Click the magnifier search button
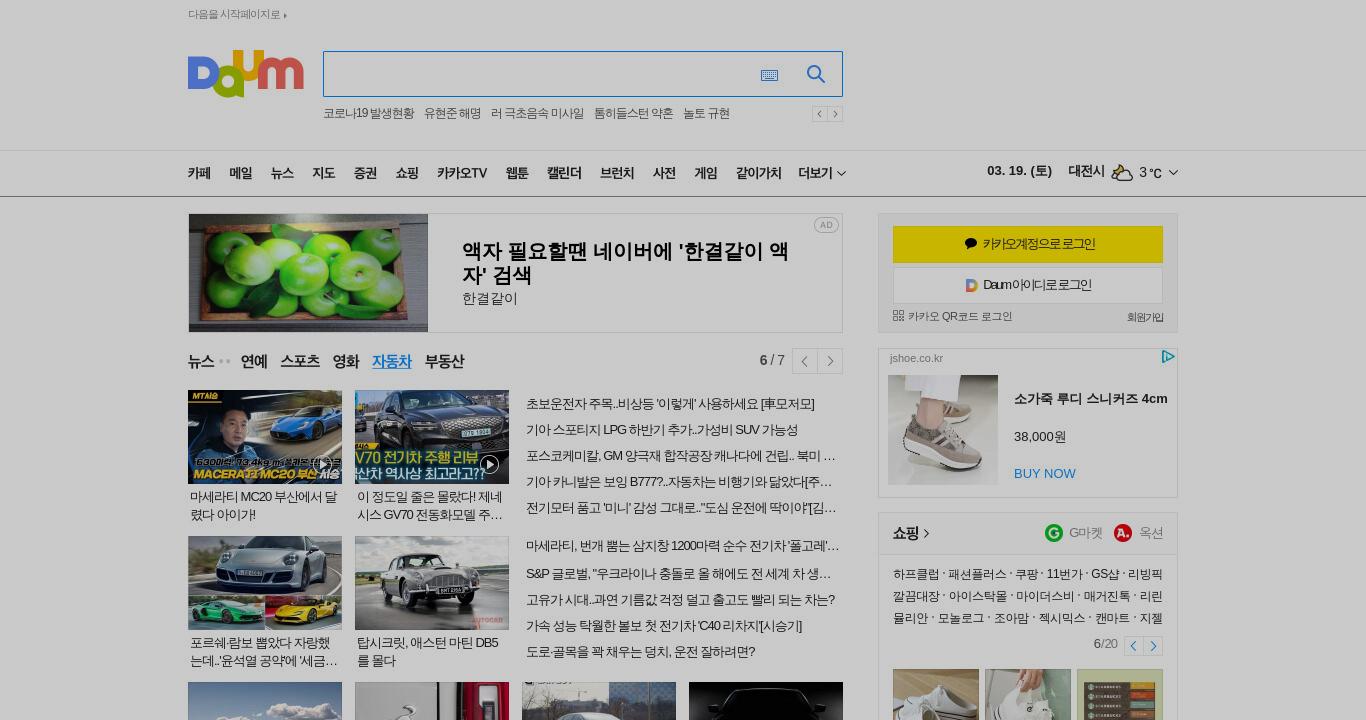Image resolution: width=1366 pixels, height=720 pixels. (816, 74)
